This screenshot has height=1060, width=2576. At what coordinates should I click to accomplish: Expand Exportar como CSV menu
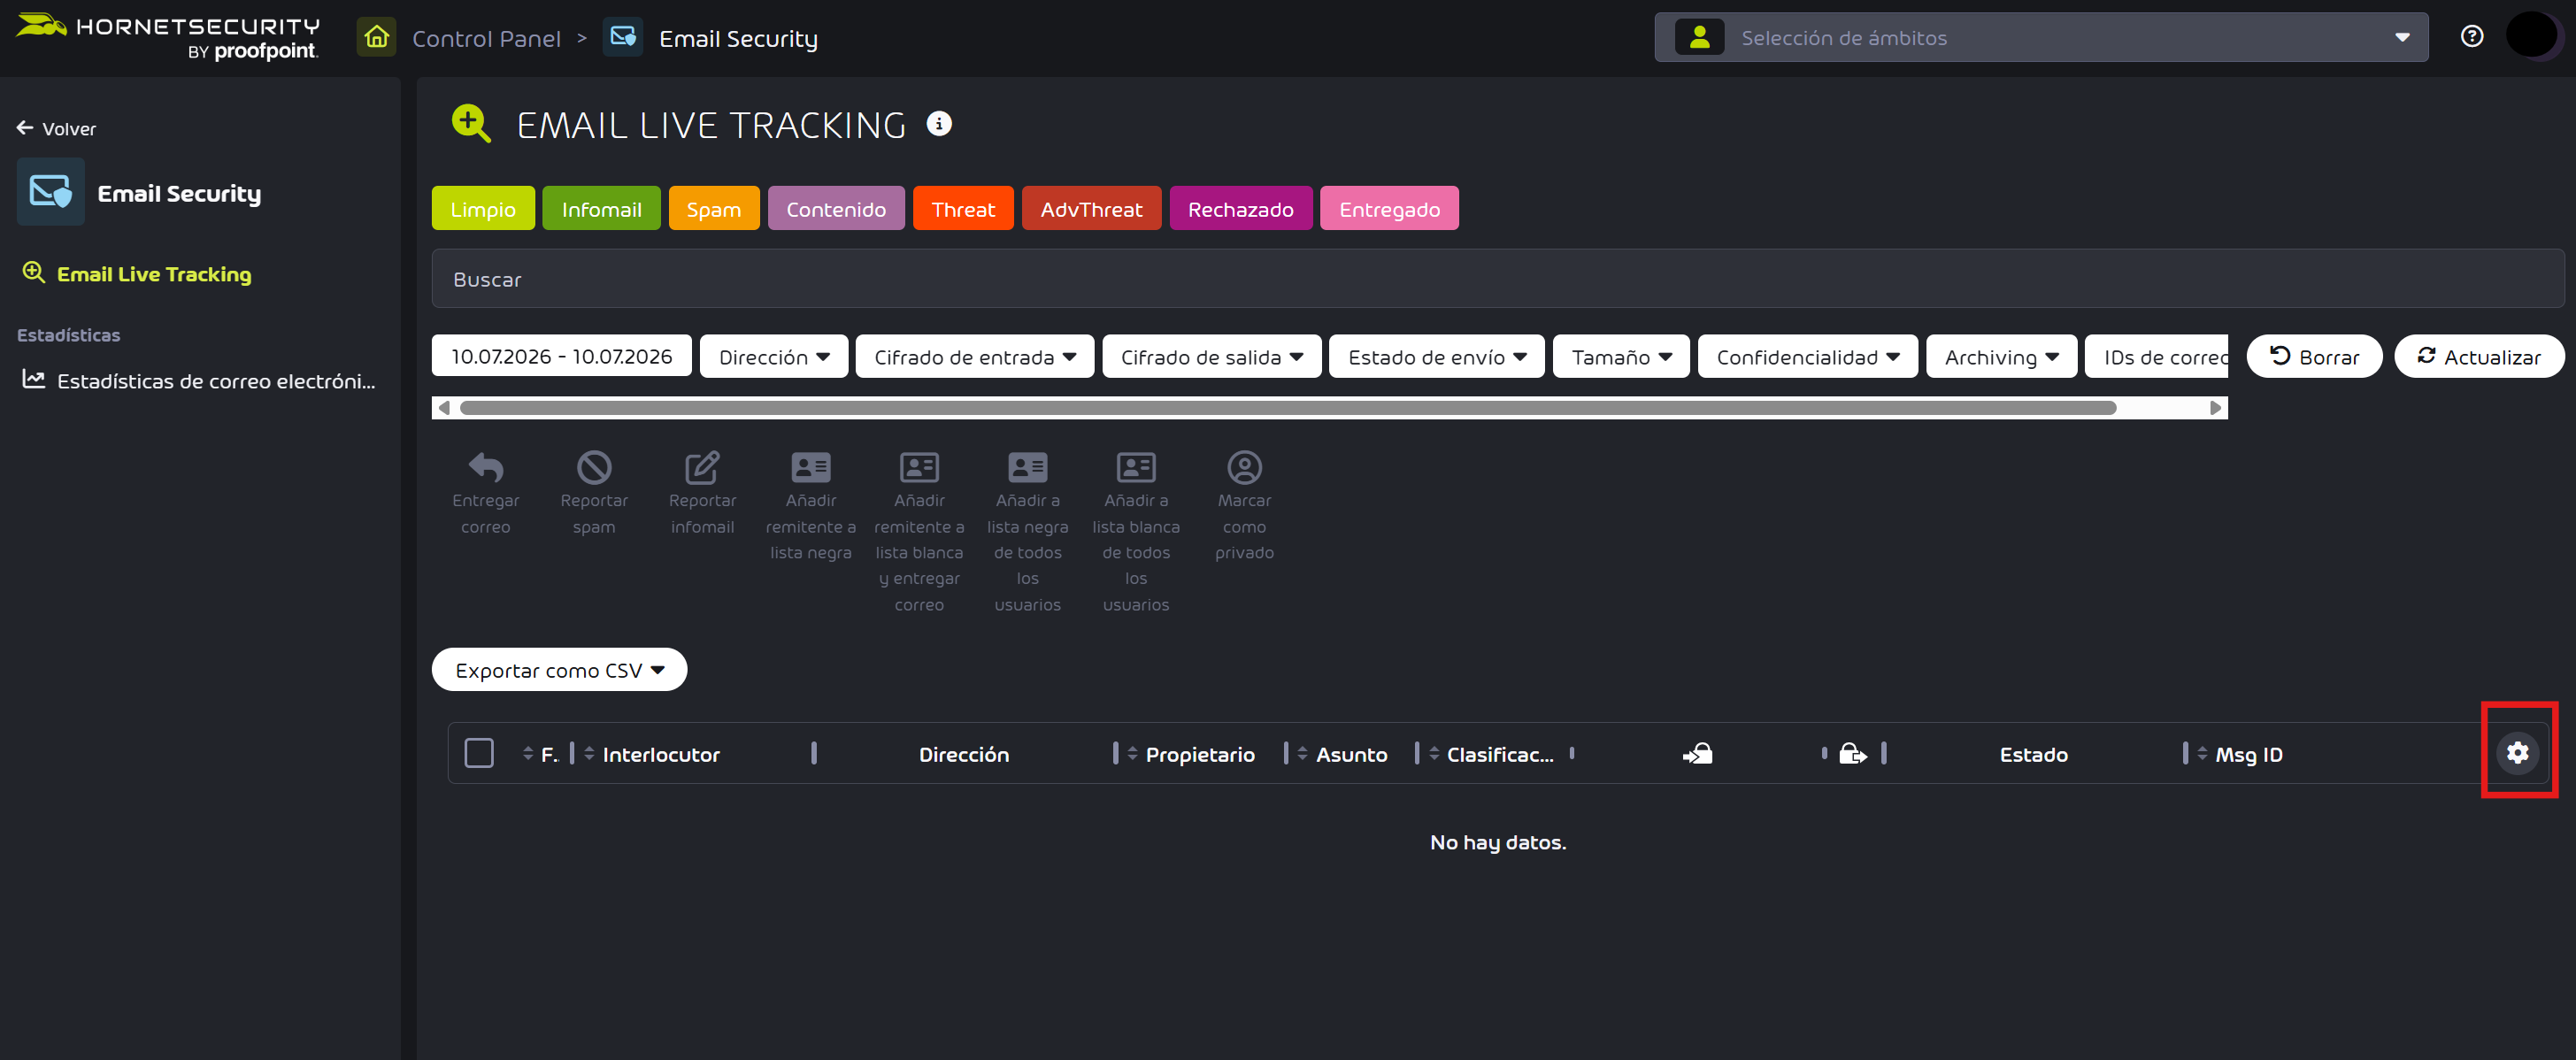tap(559, 670)
